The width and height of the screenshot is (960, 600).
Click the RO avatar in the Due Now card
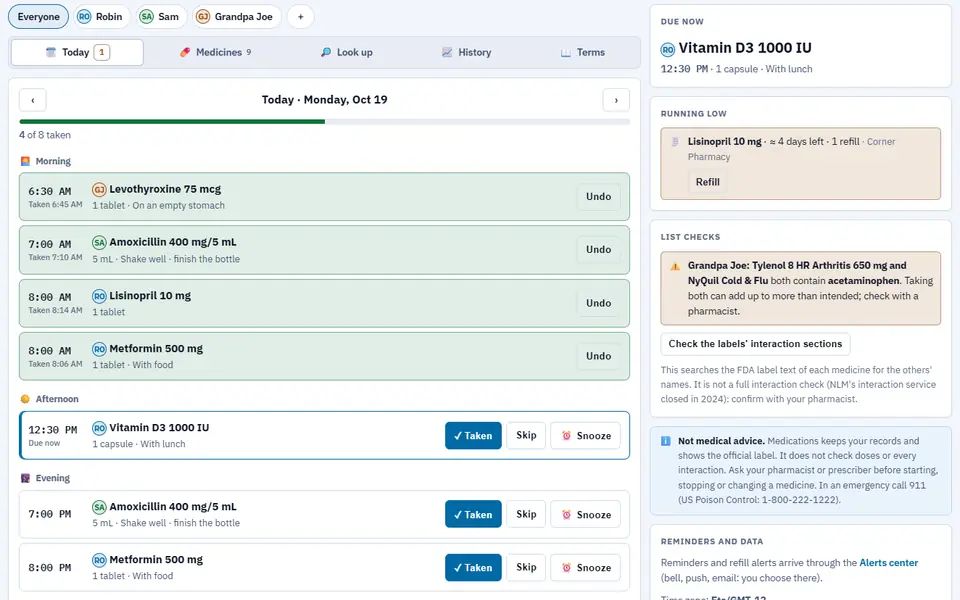[x=667, y=49]
